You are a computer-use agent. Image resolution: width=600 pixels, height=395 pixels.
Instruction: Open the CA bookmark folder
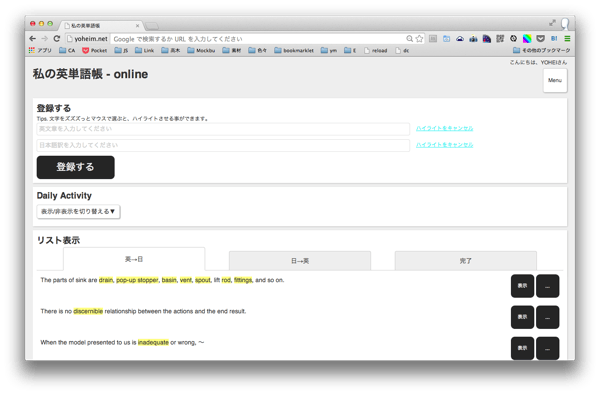[67, 50]
